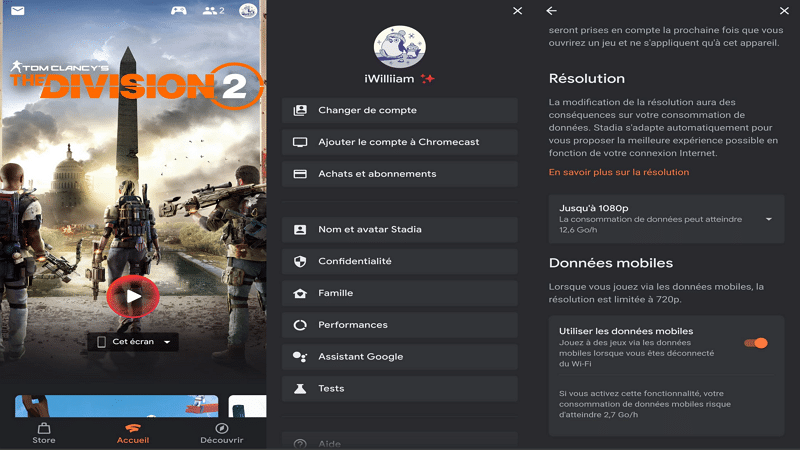The image size is (800, 450).
Task: Open the Découvrir tab
Action: coord(221,434)
